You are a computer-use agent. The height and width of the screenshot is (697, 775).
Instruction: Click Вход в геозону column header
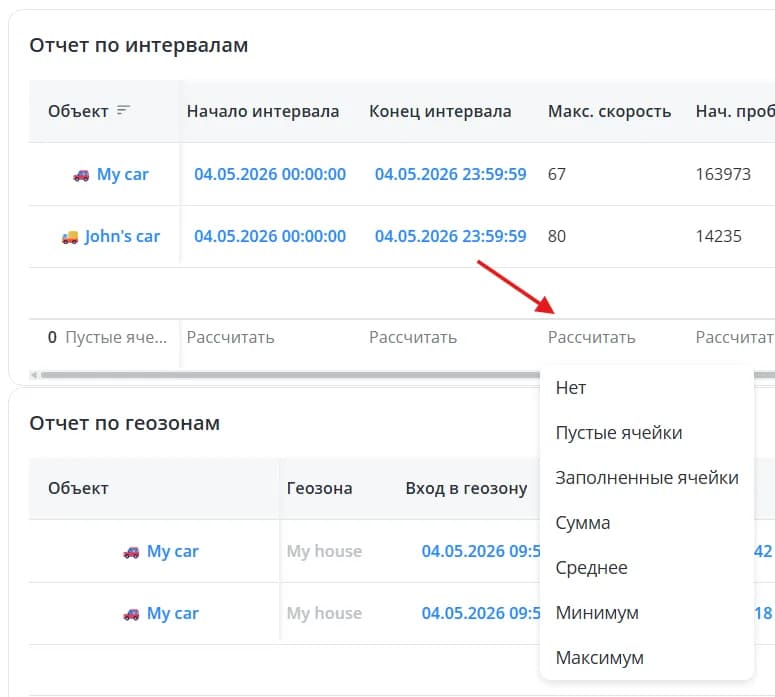(x=467, y=488)
